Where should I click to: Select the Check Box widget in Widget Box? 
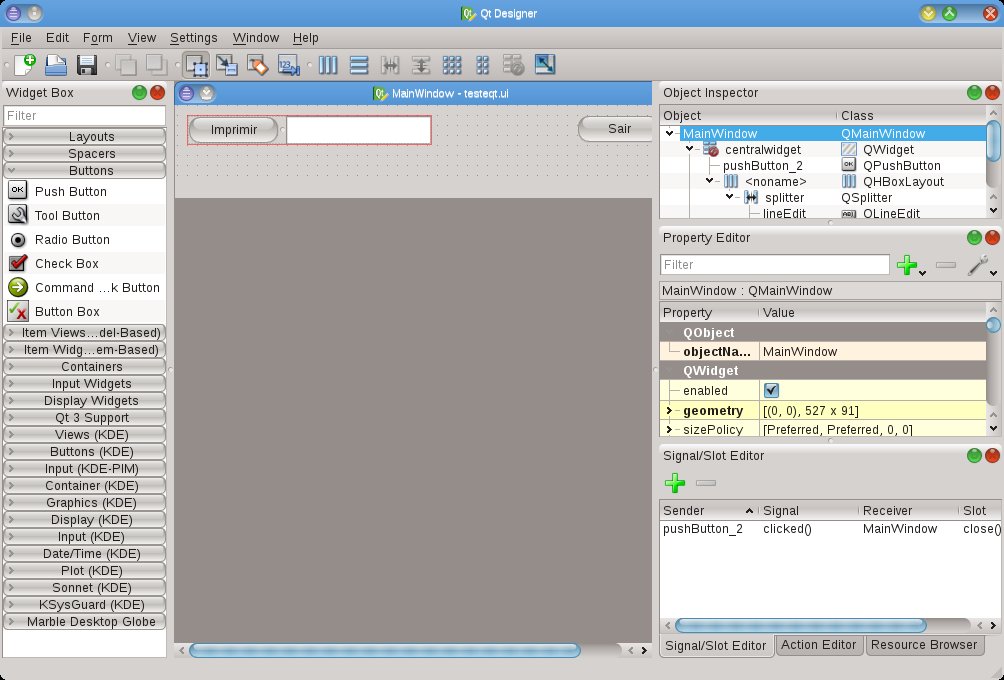tap(66, 264)
